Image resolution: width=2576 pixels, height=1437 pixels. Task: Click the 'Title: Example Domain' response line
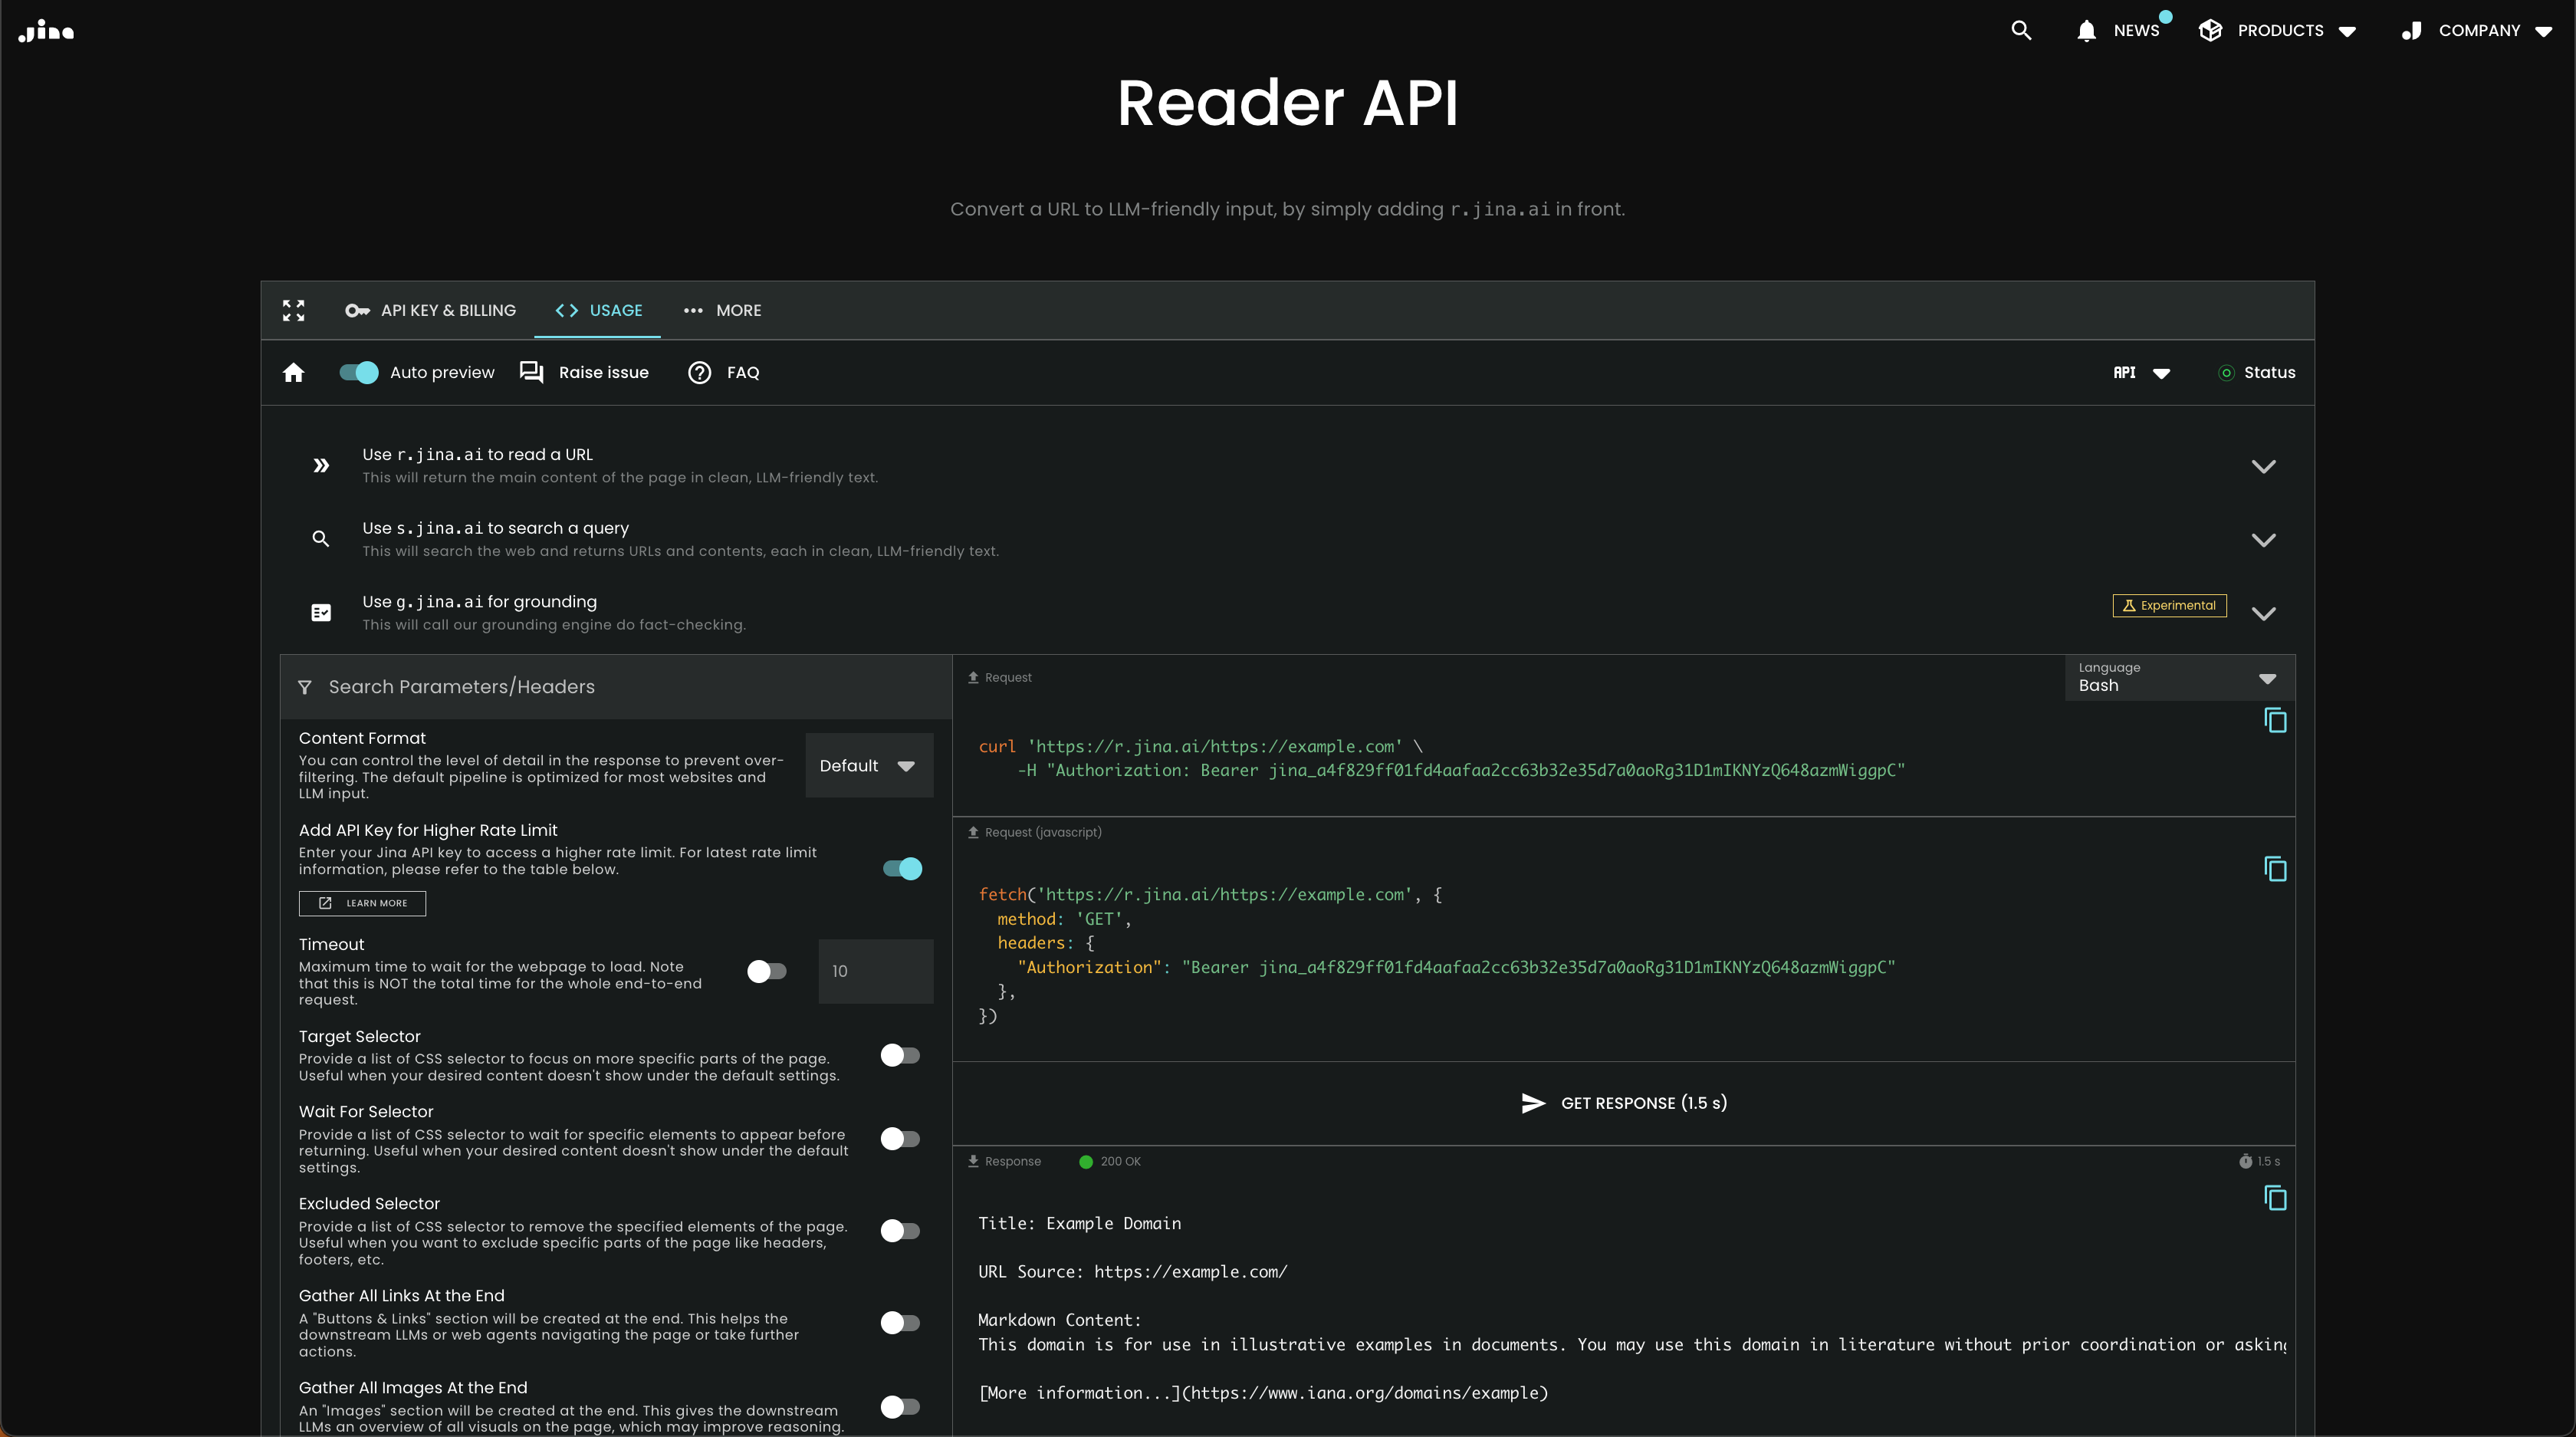(1079, 1223)
